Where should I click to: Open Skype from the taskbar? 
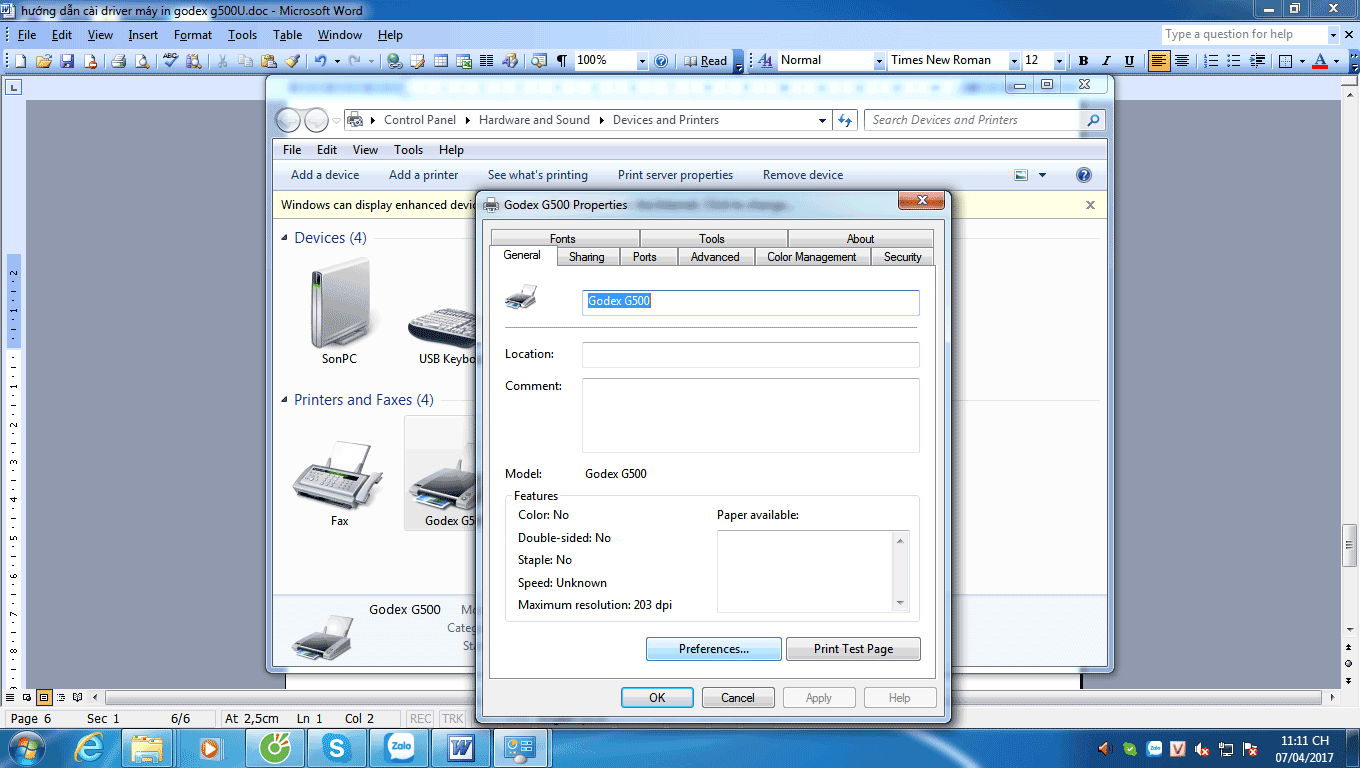[337, 747]
